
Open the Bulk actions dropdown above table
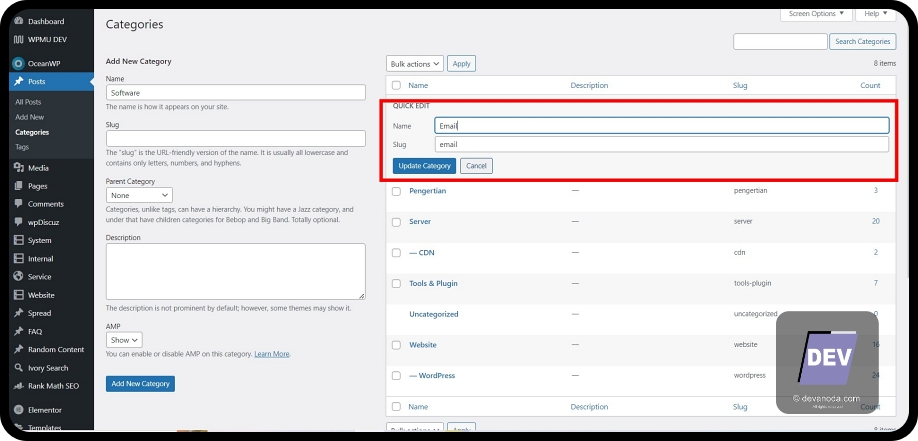point(415,64)
